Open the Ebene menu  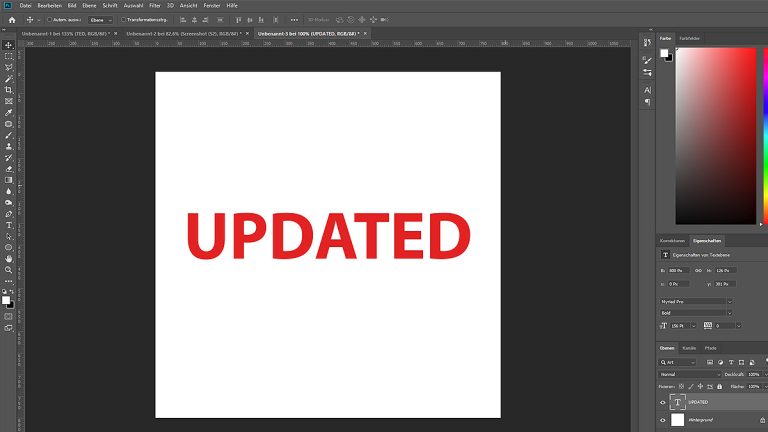point(89,5)
